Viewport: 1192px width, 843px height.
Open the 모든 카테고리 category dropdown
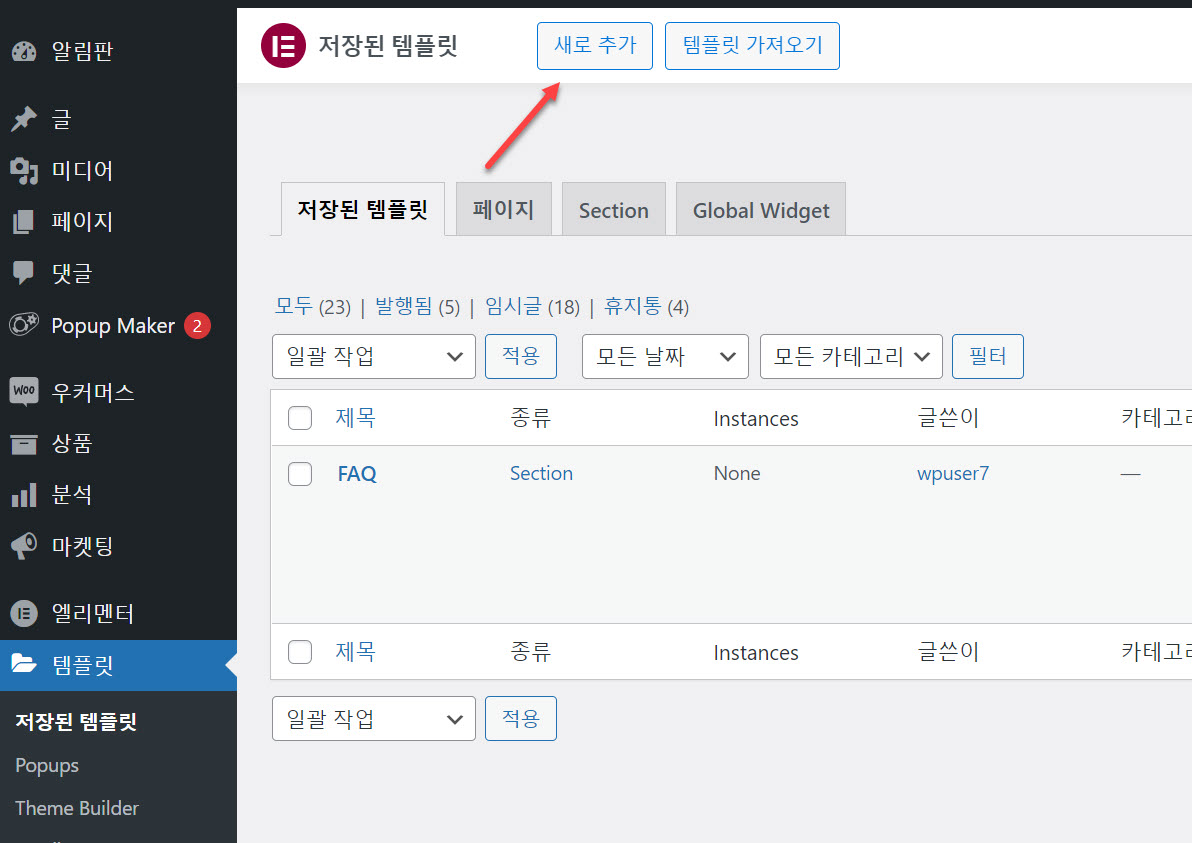(x=850, y=356)
